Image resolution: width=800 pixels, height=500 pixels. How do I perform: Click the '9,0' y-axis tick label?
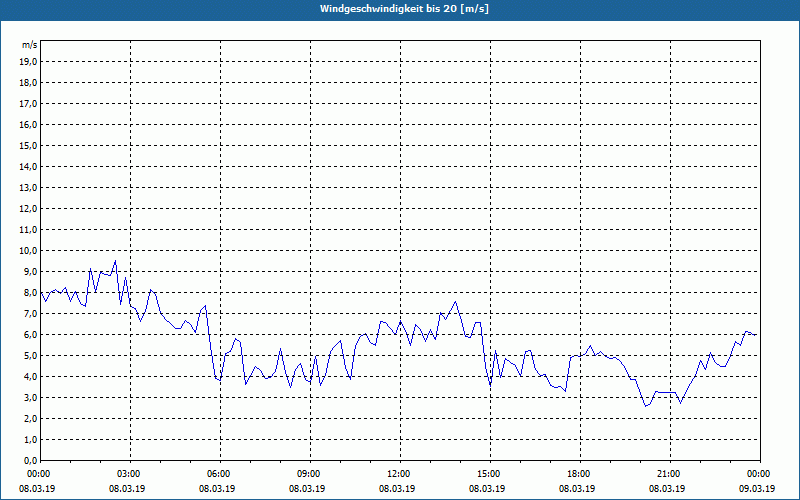[30, 271]
